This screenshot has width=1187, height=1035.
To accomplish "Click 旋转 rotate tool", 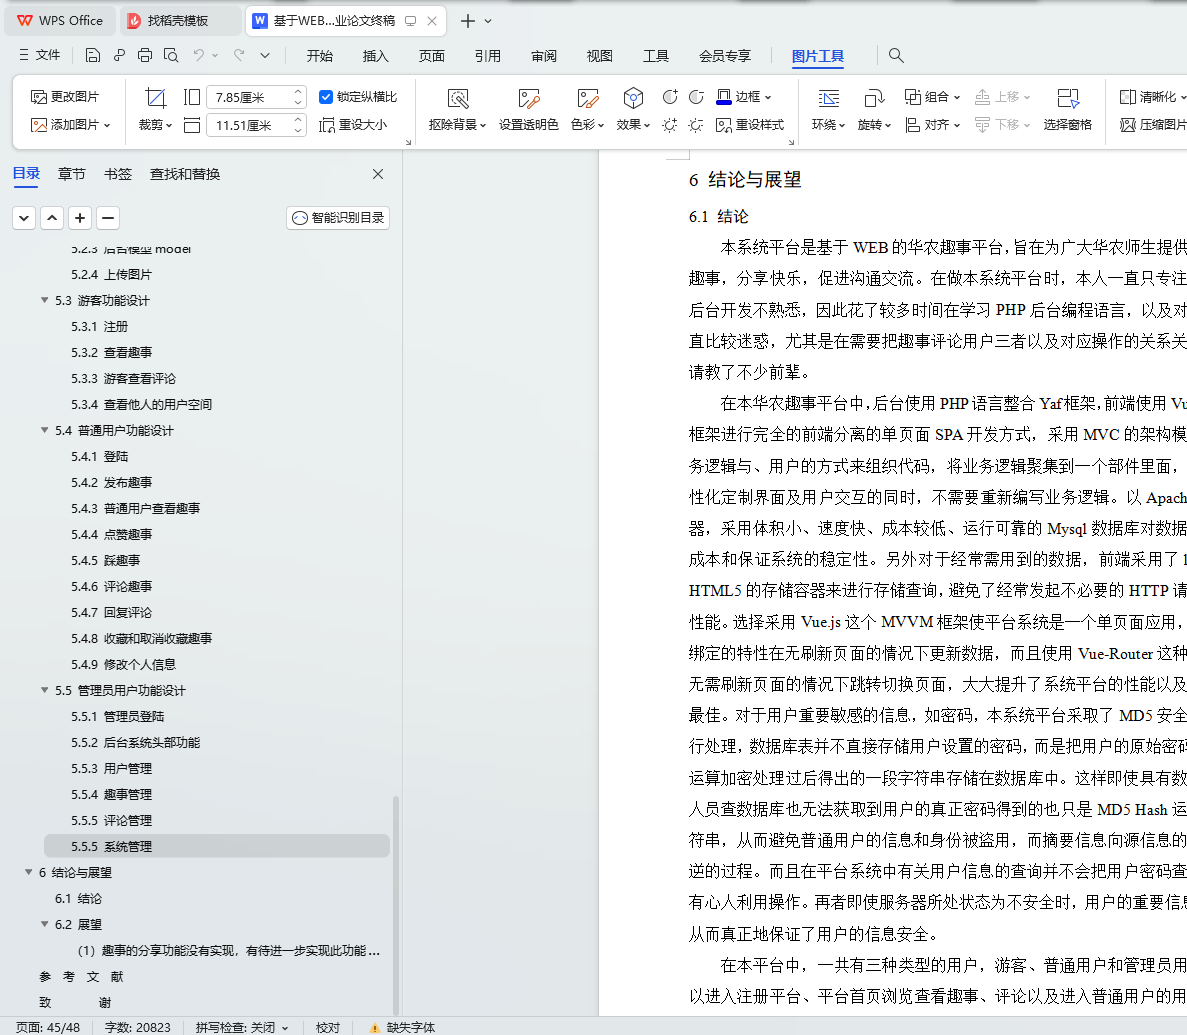I will click(x=874, y=110).
